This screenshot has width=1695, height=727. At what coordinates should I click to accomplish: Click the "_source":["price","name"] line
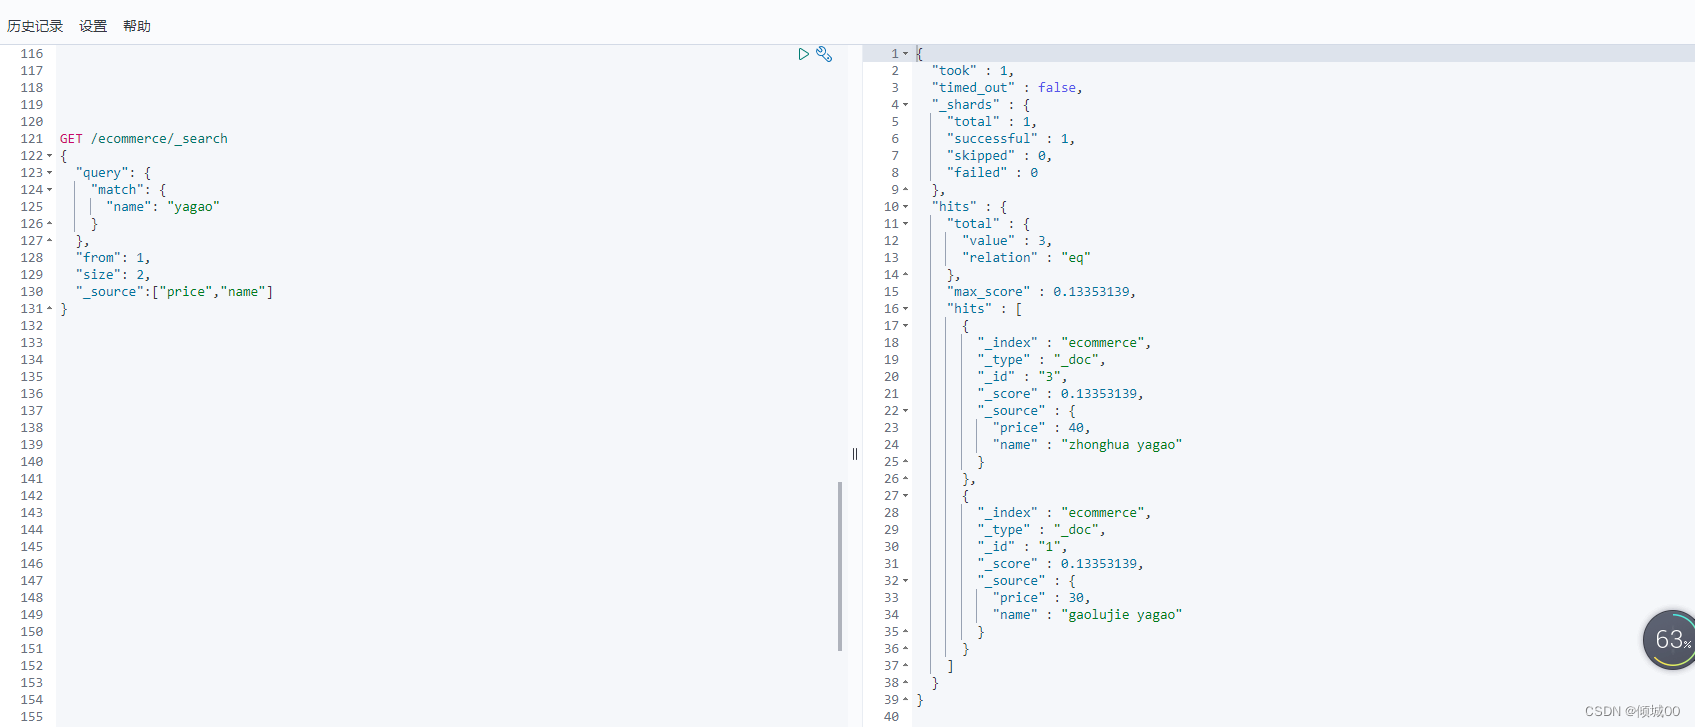pos(174,292)
